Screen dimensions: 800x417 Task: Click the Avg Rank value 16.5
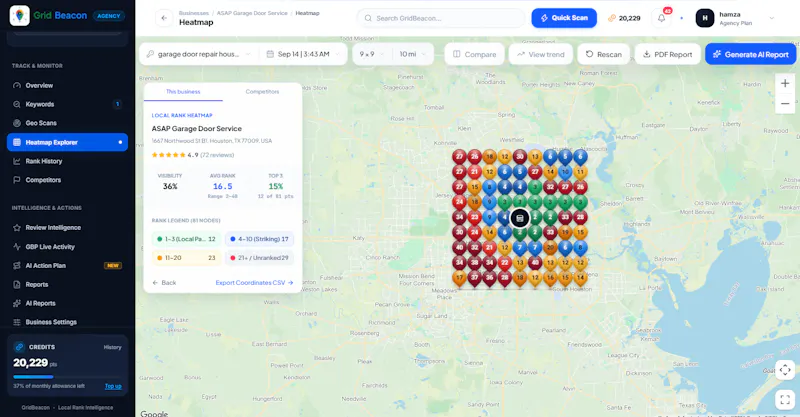click(222, 186)
